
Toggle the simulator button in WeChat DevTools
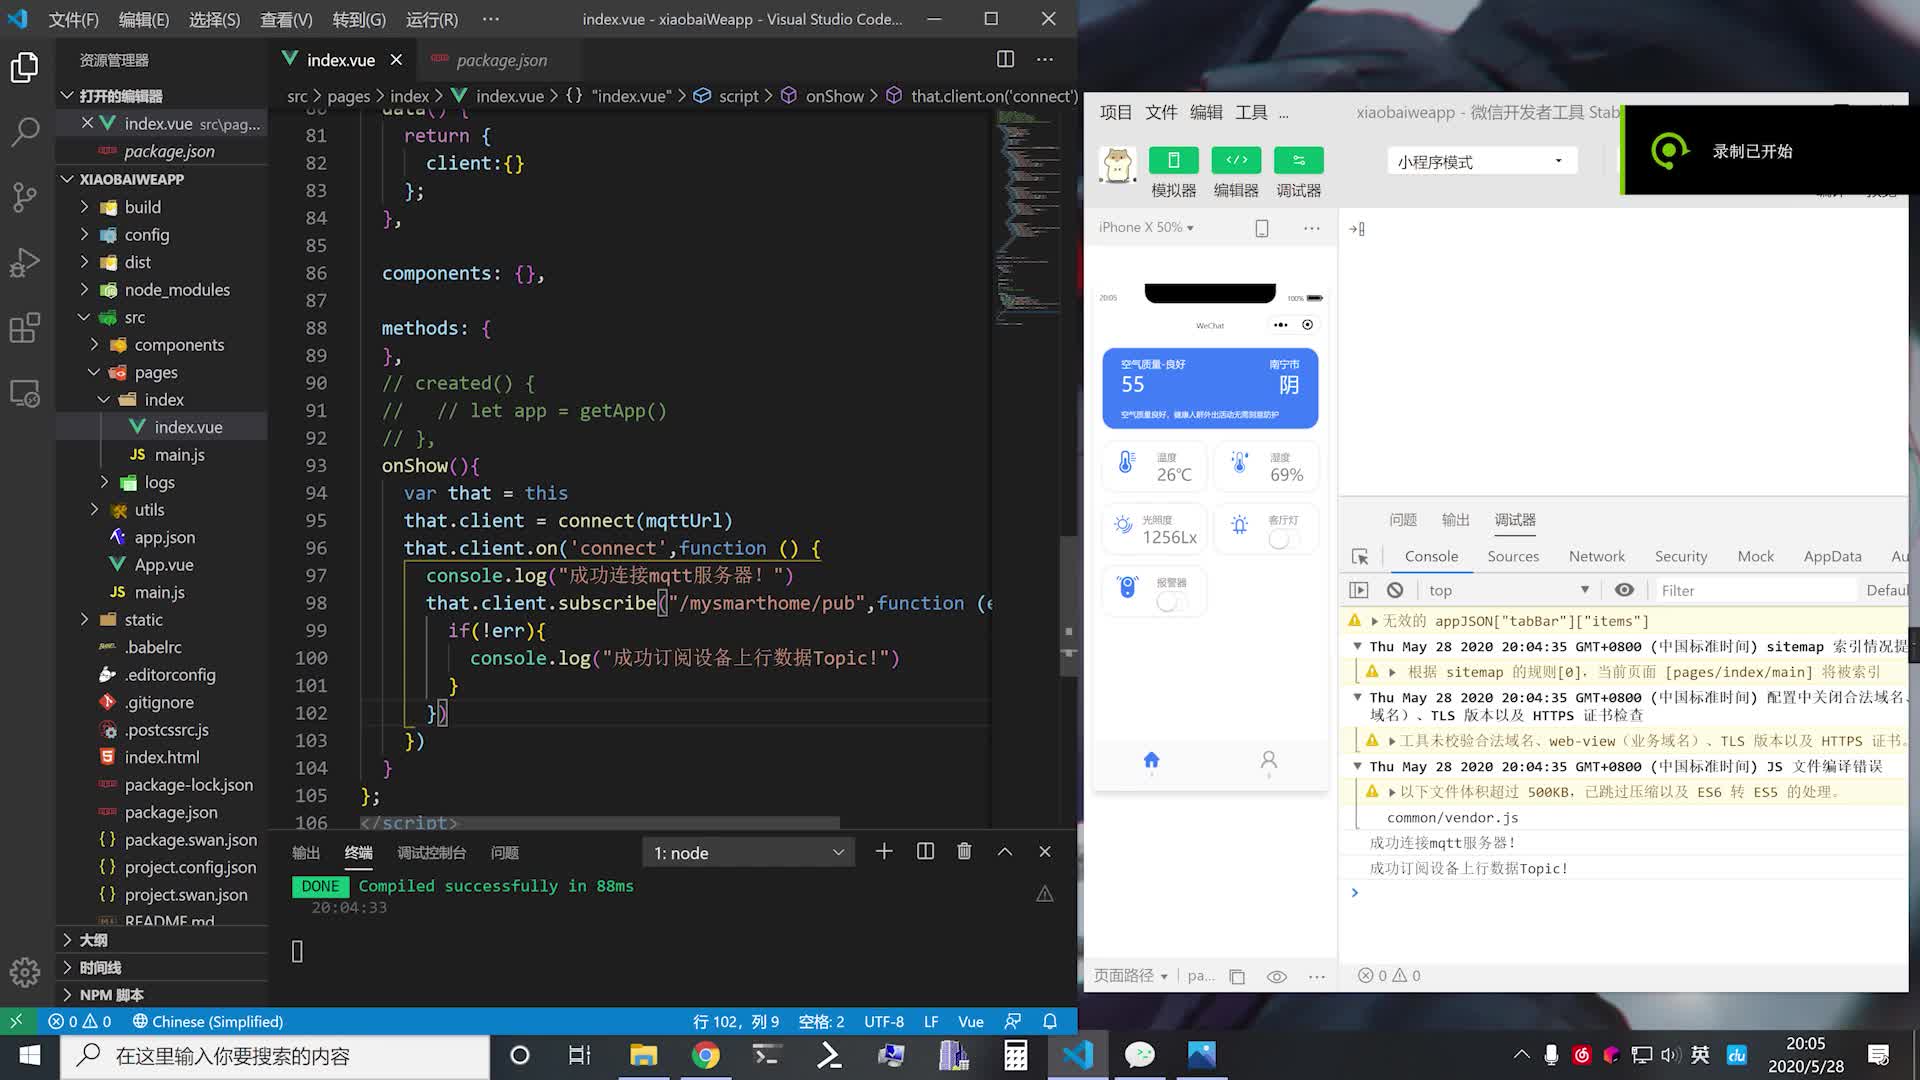[1174, 160]
